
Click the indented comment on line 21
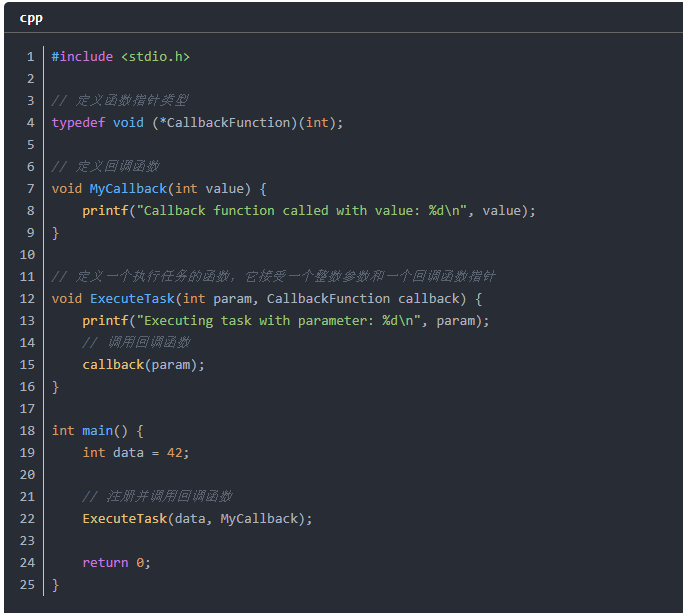[157, 496]
